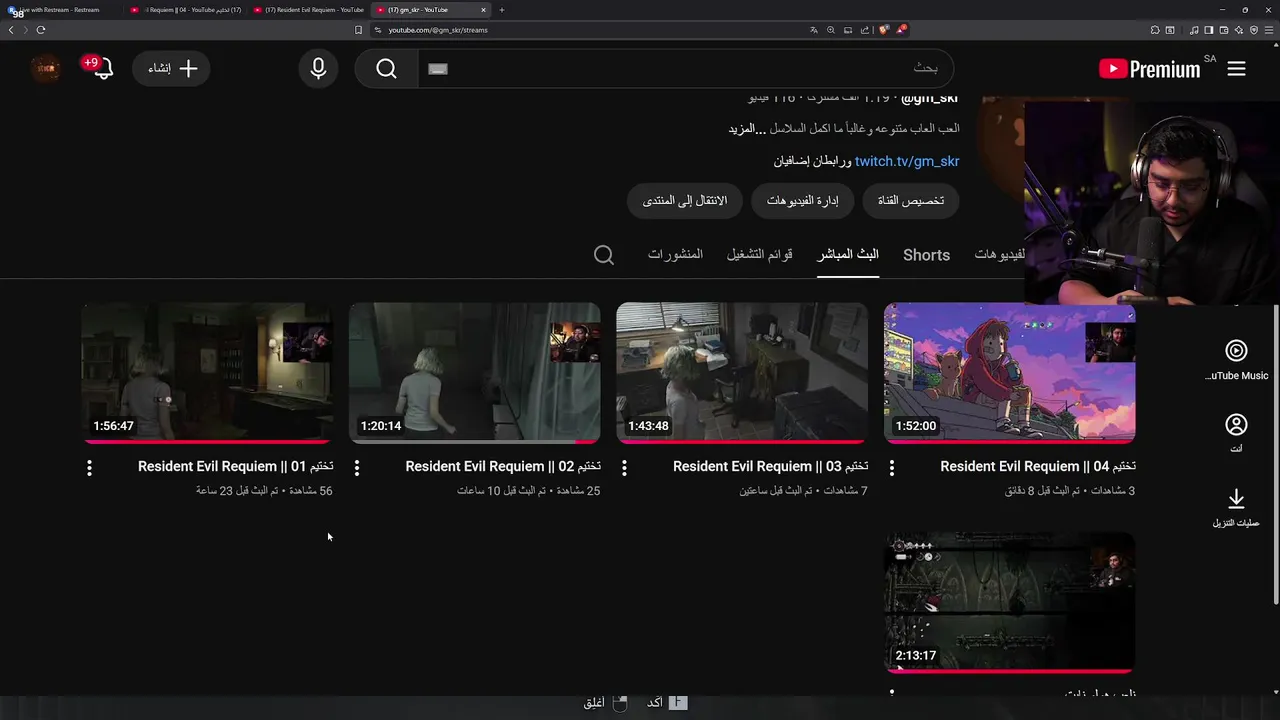Screen dimensions: 1280x720
Task: Open the YouTube hamburger guide menu
Action: pyautogui.click(x=1236, y=68)
